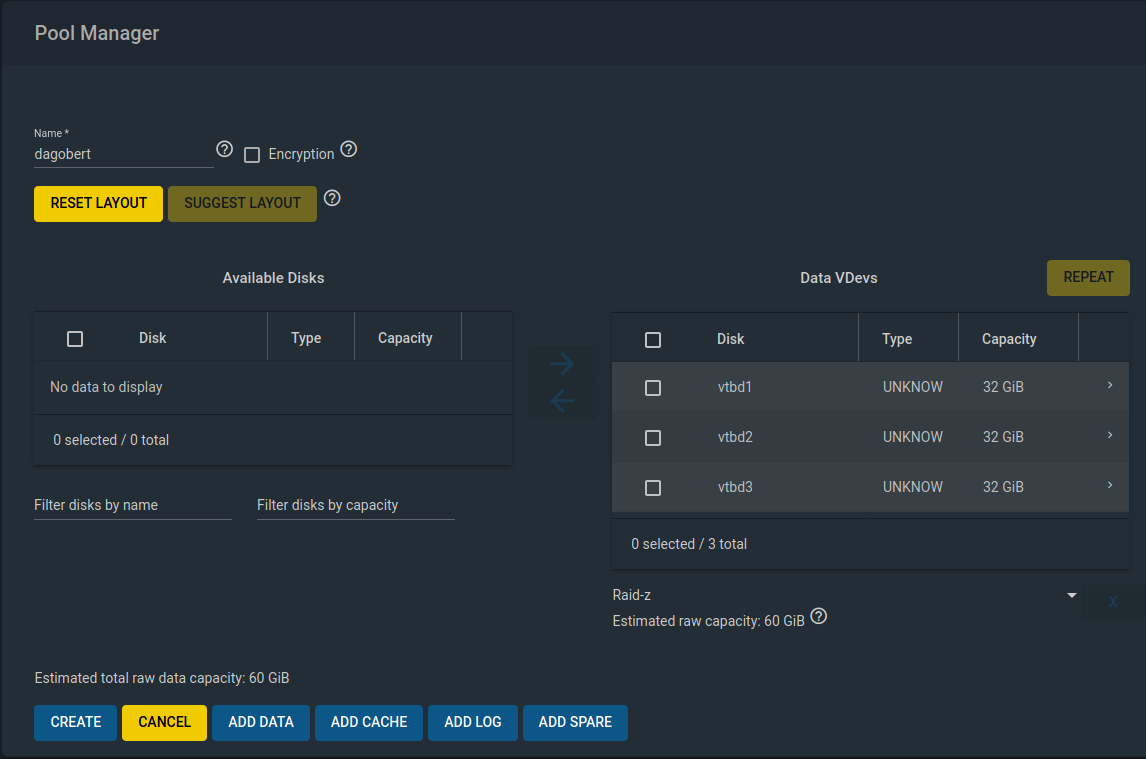Image resolution: width=1146 pixels, height=759 pixels.
Task: Enable the Encryption checkbox
Action: [252, 155]
